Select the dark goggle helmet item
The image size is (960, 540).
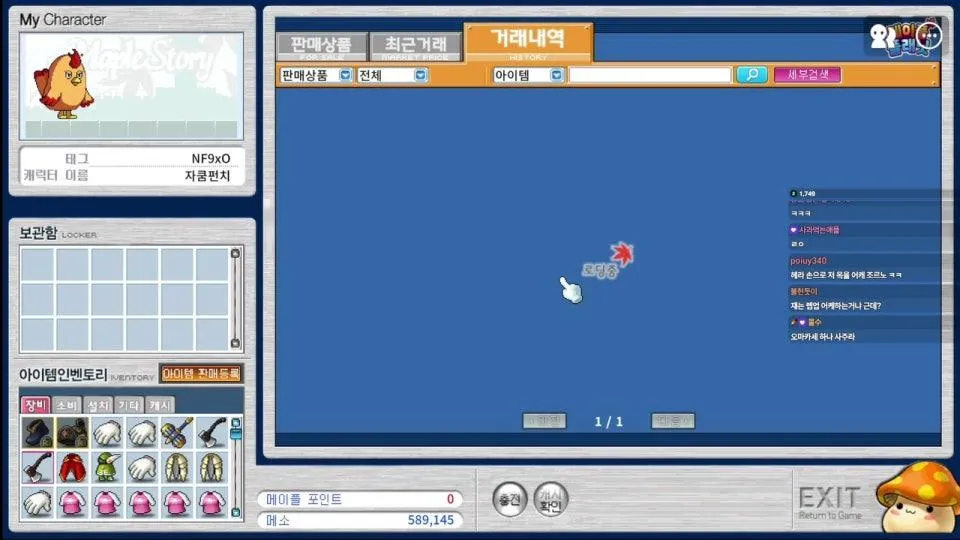coord(72,432)
